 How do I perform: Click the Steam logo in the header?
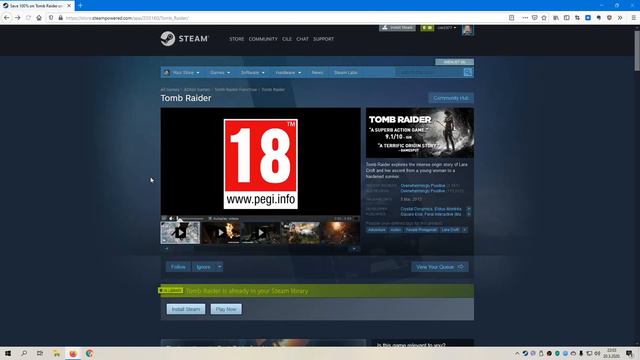coord(184,39)
